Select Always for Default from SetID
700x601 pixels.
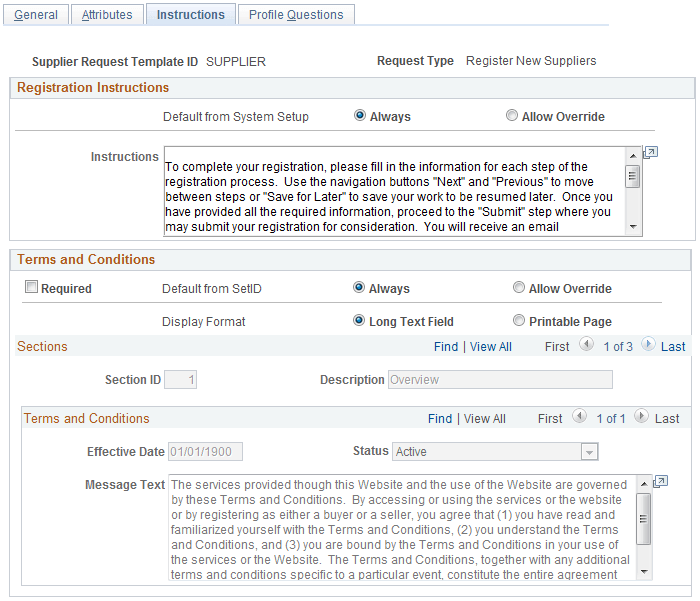(359, 287)
